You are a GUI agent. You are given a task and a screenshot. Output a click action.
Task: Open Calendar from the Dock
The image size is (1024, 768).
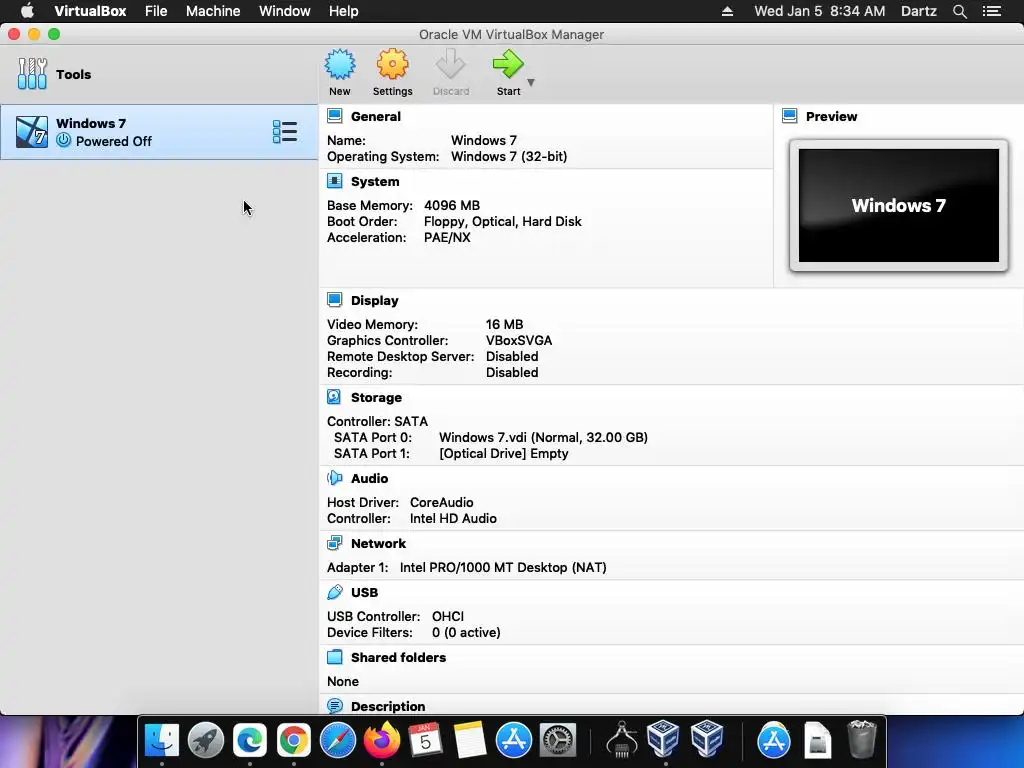click(425, 740)
